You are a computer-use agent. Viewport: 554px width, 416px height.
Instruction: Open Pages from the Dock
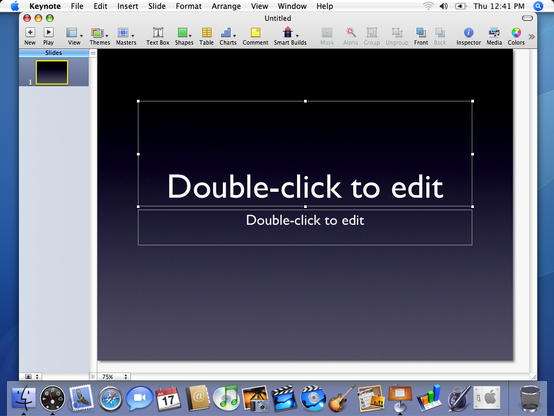pyautogui.click(x=371, y=398)
